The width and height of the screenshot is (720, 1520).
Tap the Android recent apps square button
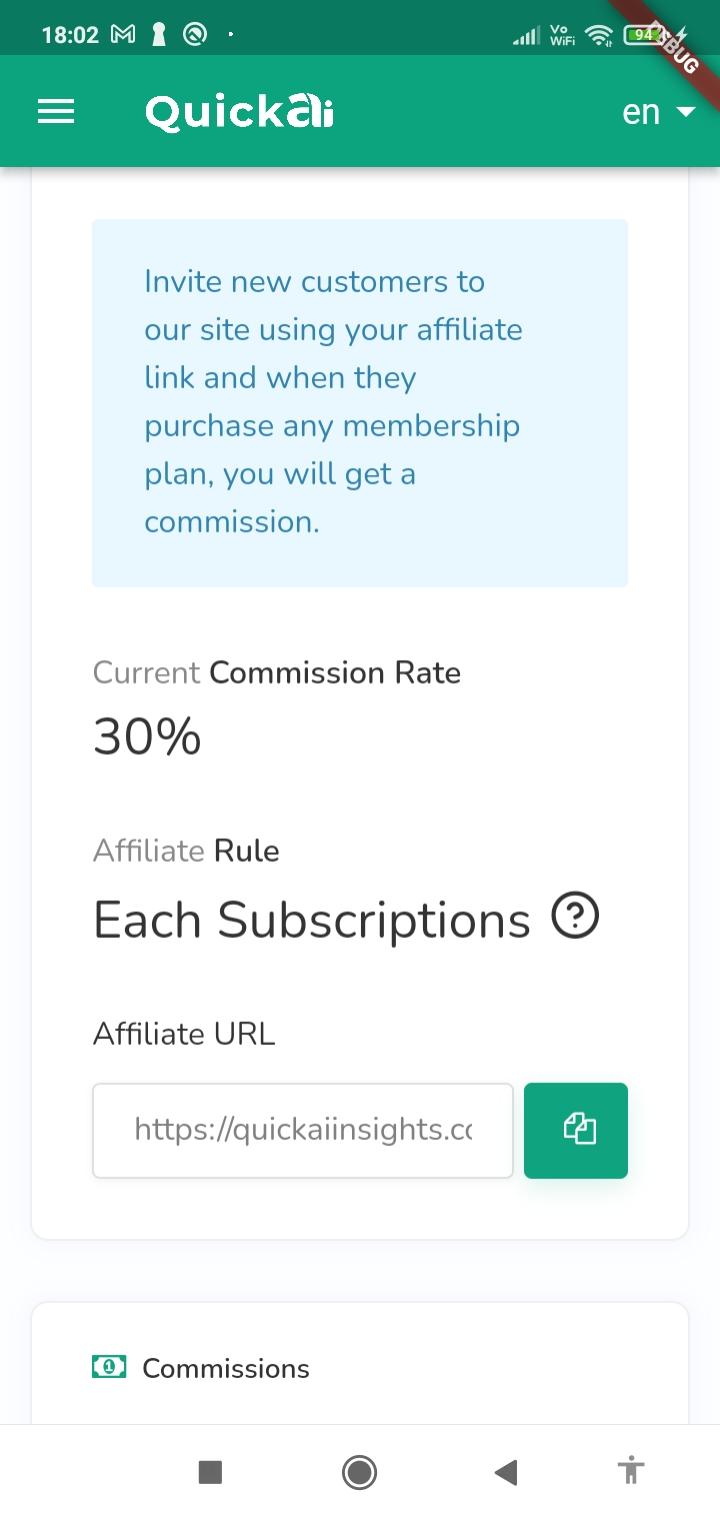click(x=210, y=1471)
